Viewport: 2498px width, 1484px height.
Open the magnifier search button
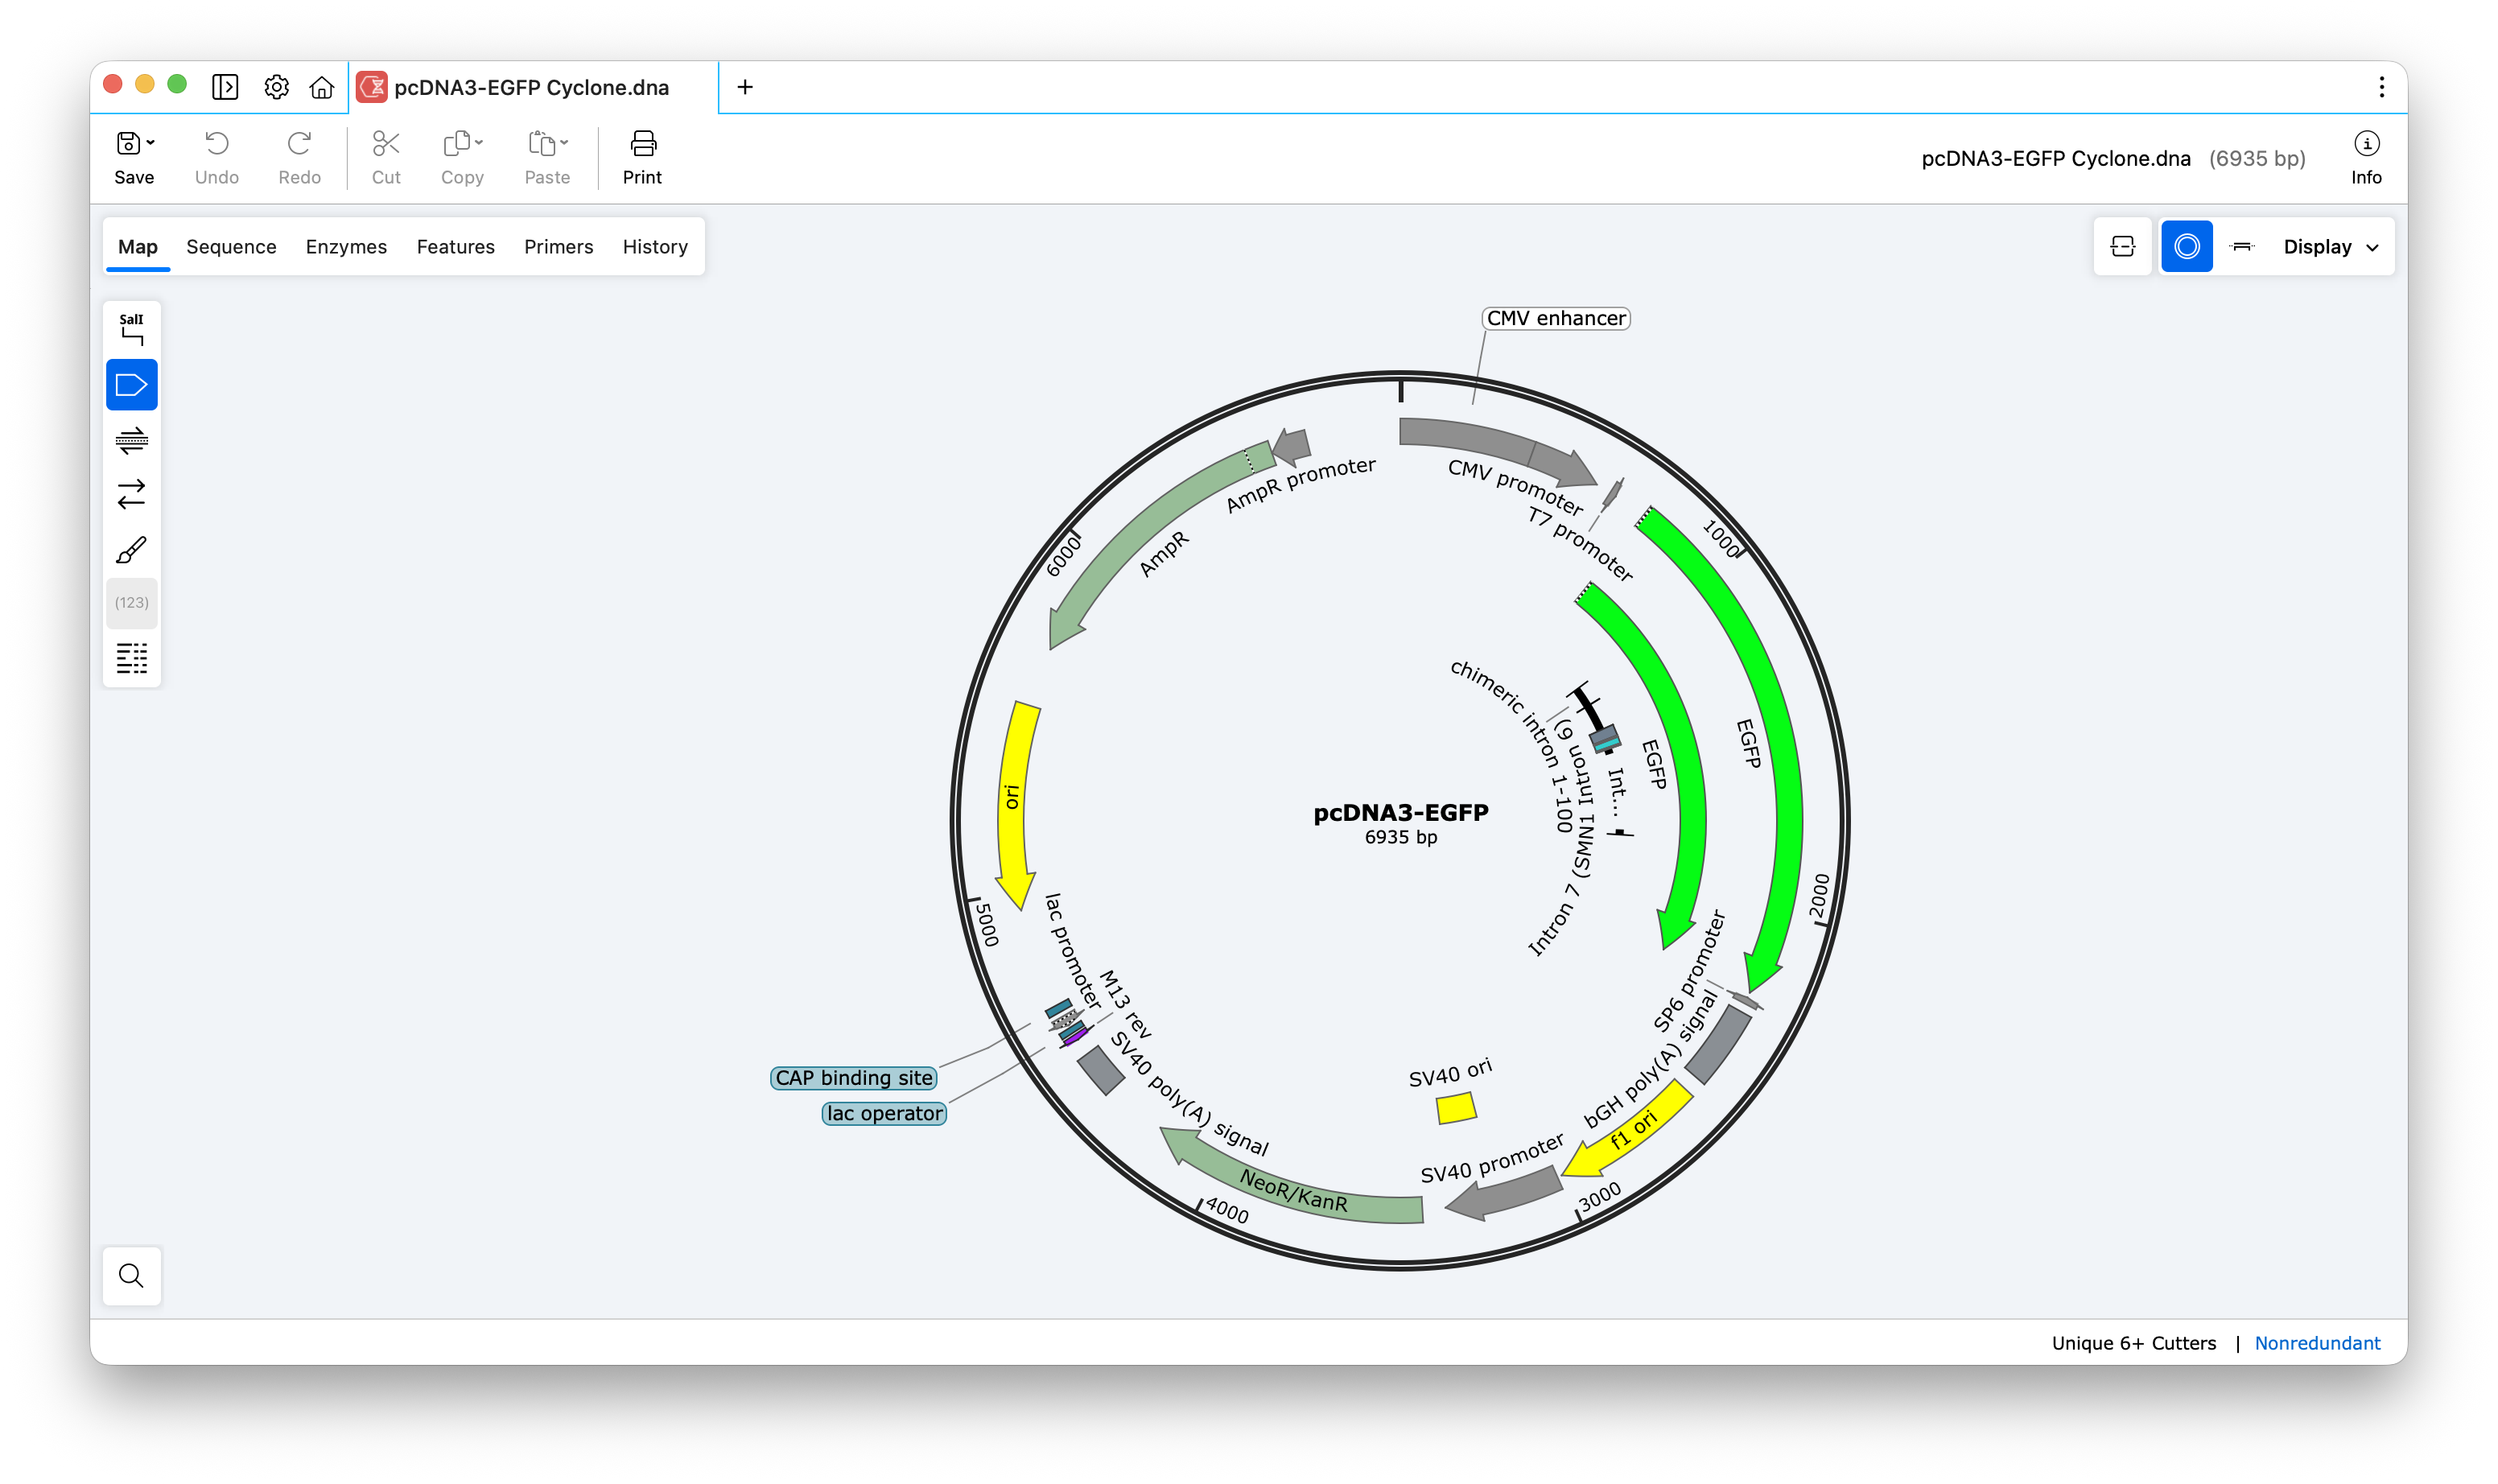pos(131,1275)
